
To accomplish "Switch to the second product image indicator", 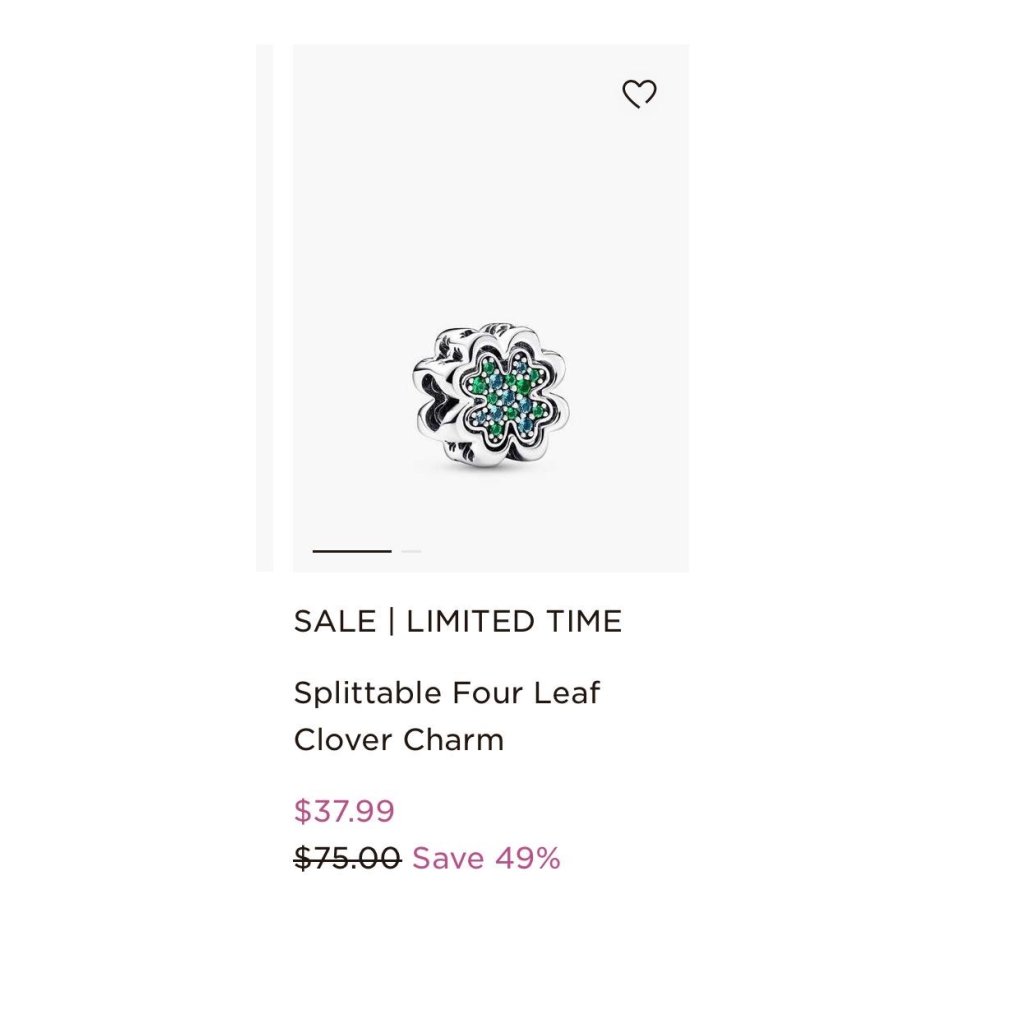I will 411,551.
